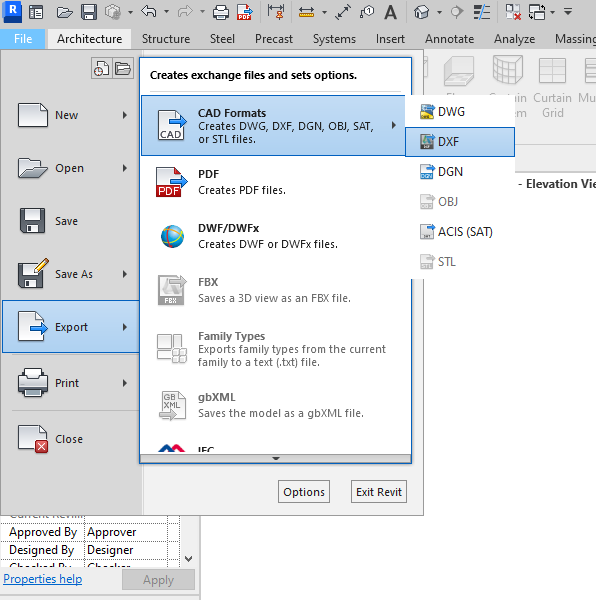
Task: Choose DGN from CAD Formats submenu
Action: 460,172
